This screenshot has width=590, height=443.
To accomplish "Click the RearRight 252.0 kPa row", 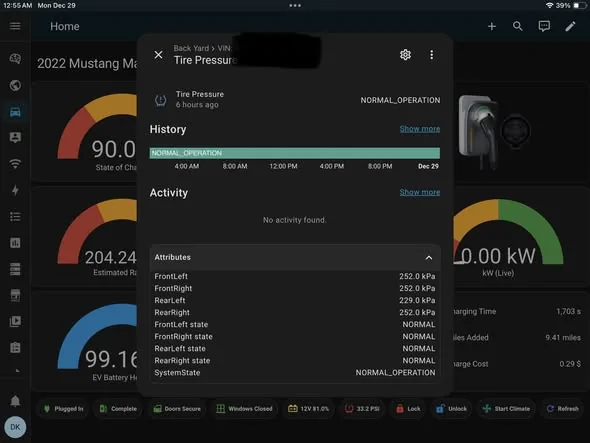I will (x=295, y=312).
